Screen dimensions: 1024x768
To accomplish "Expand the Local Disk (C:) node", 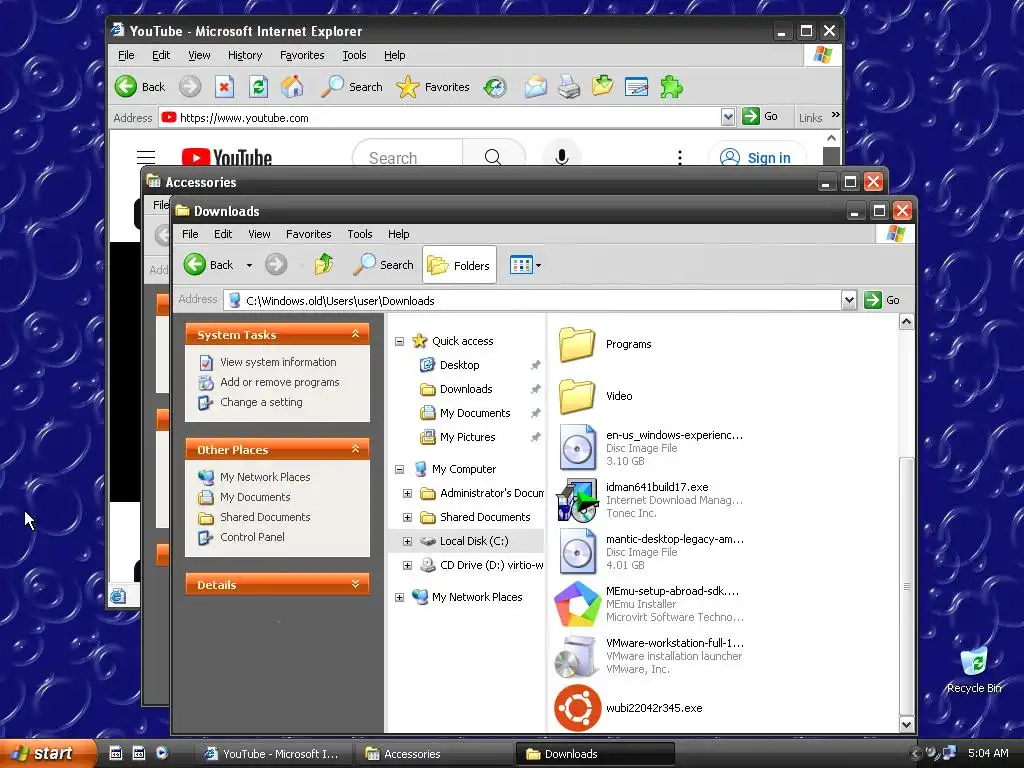I will point(407,541).
